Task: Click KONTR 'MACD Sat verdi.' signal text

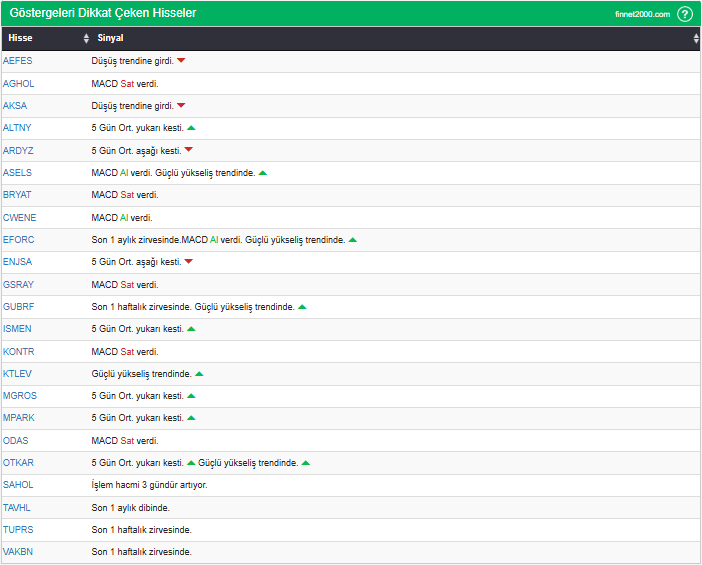Action: point(125,352)
